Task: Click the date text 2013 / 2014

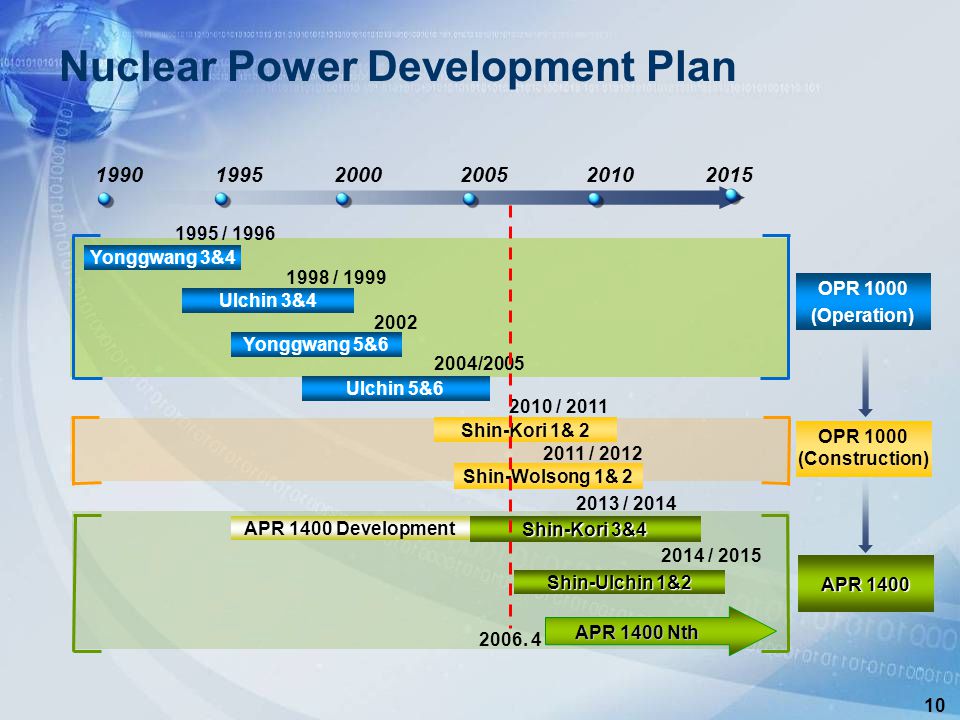Action: tap(626, 504)
